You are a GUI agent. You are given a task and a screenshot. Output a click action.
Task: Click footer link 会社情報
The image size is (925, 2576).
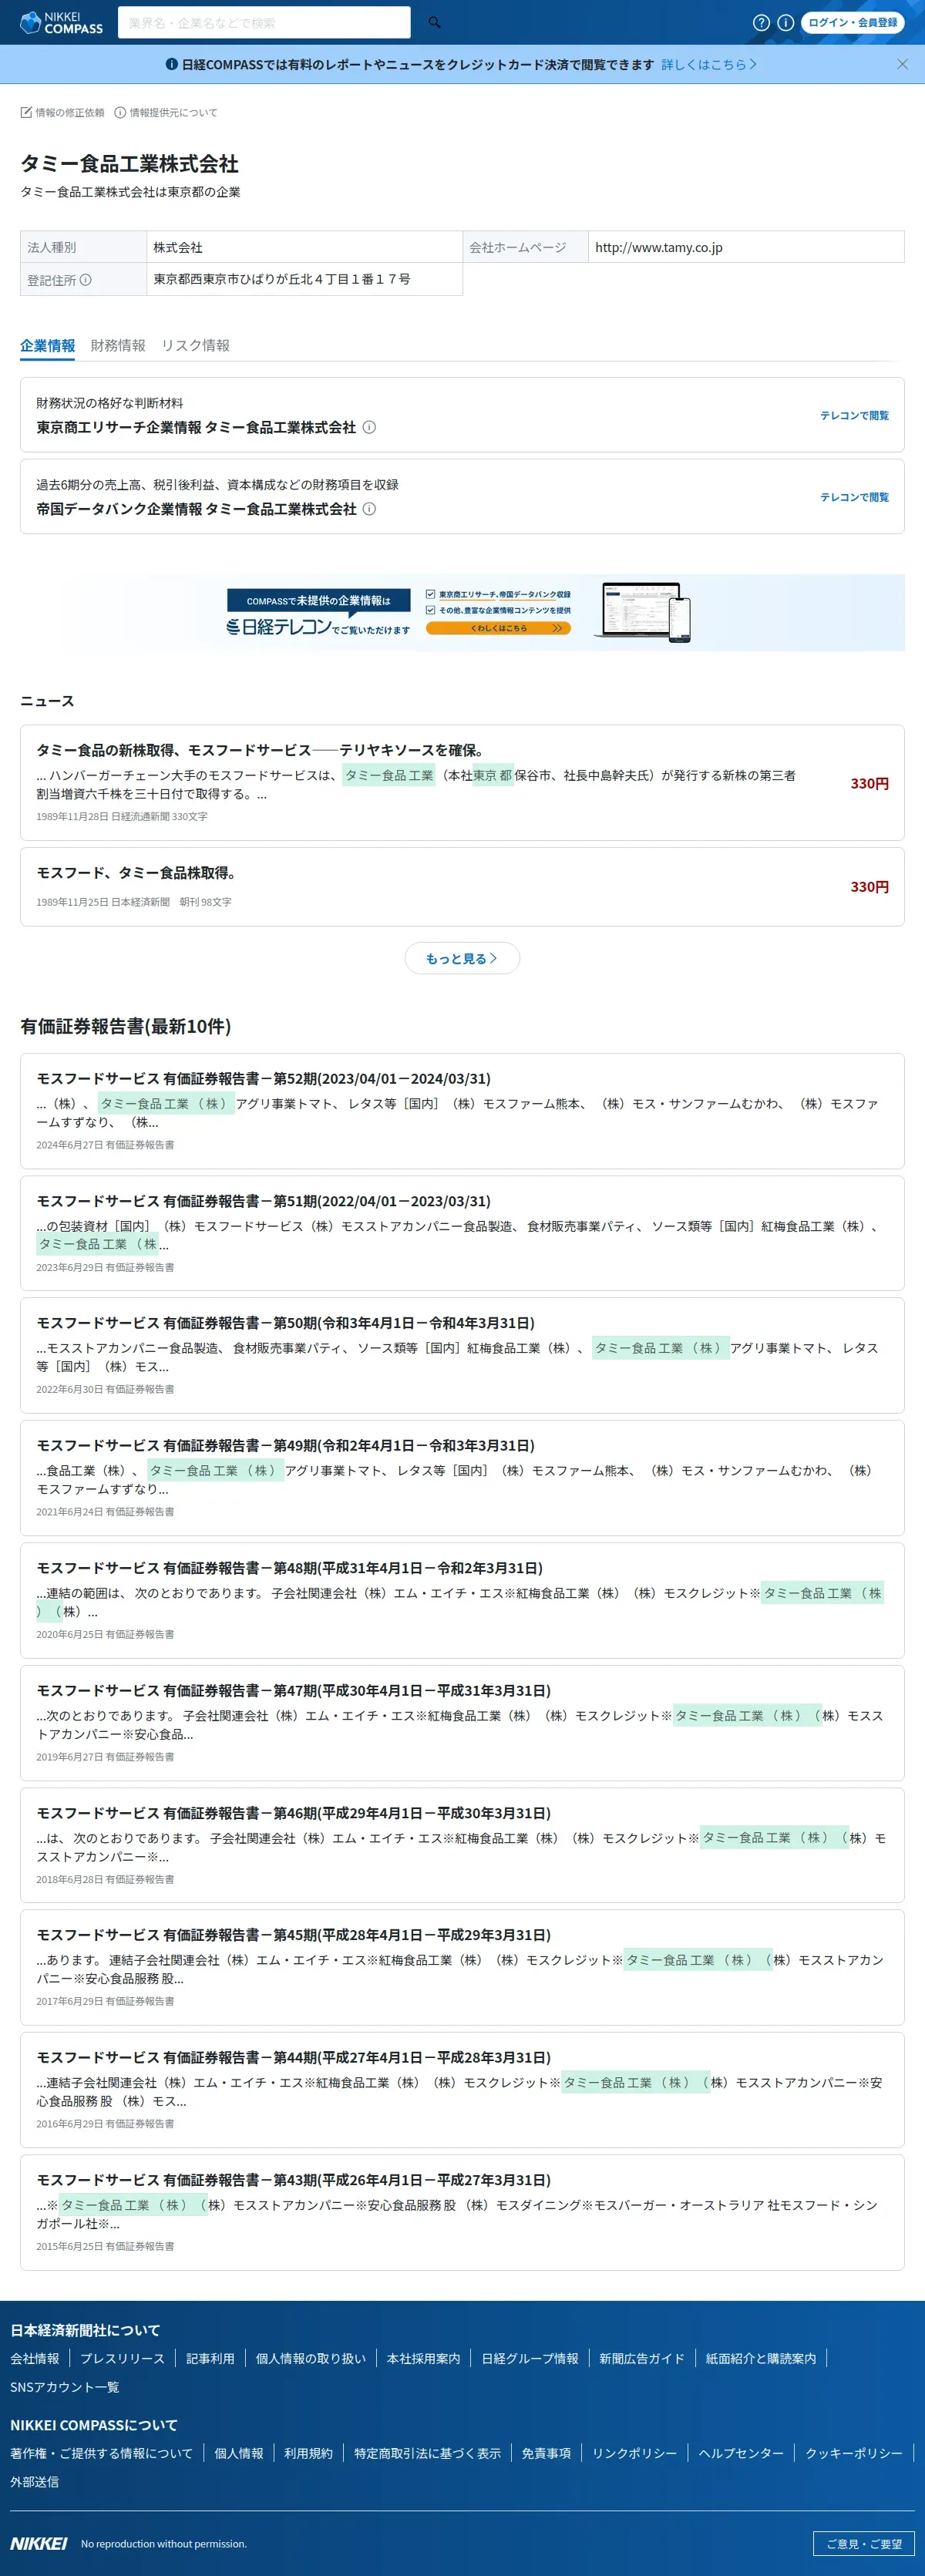pyautogui.click(x=35, y=2358)
